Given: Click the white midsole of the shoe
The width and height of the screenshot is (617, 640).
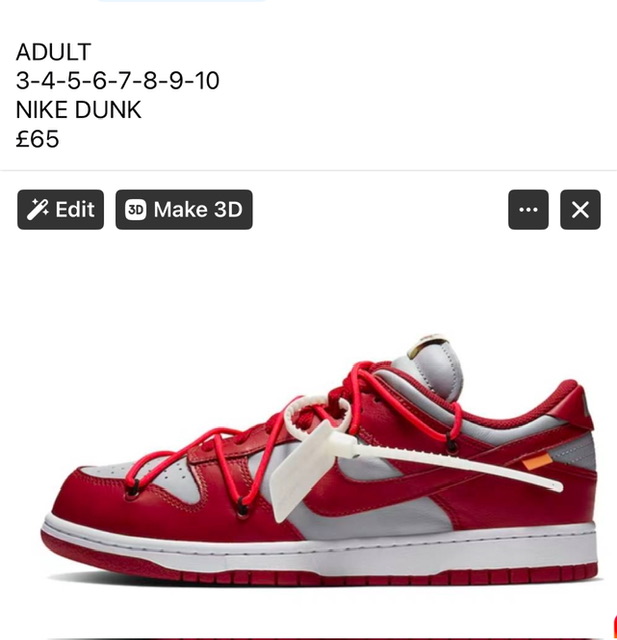Looking at the screenshot, I should tap(320, 547).
